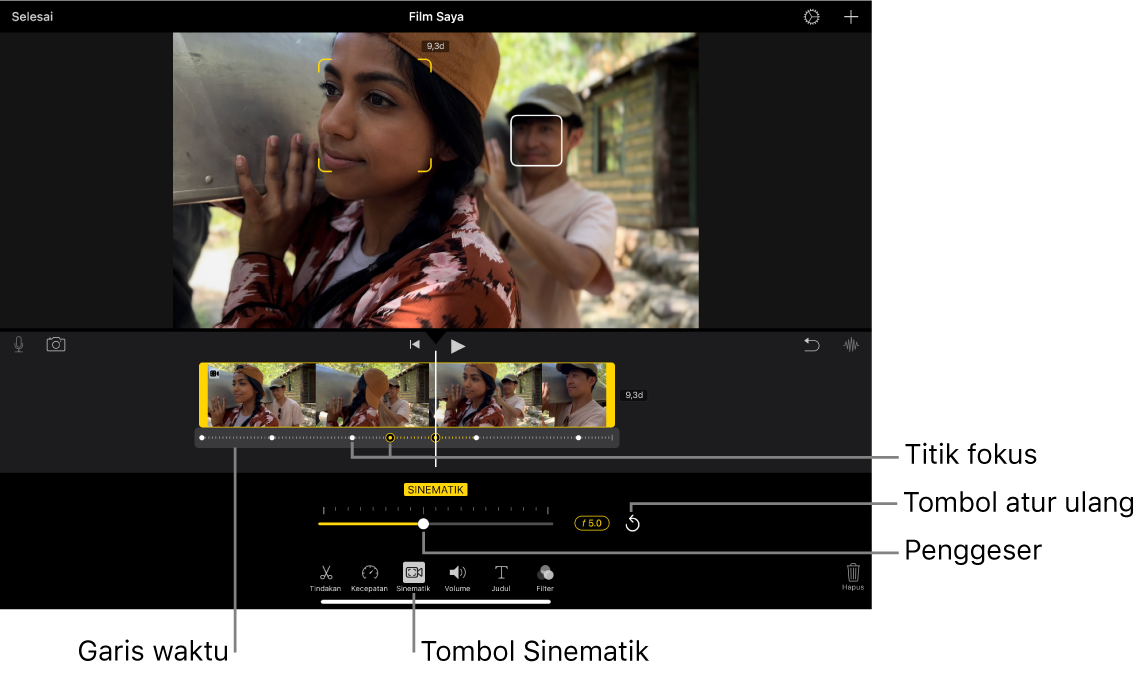1141x673 pixels.
Task: Tap the man's white focus box
Action: (x=536, y=140)
